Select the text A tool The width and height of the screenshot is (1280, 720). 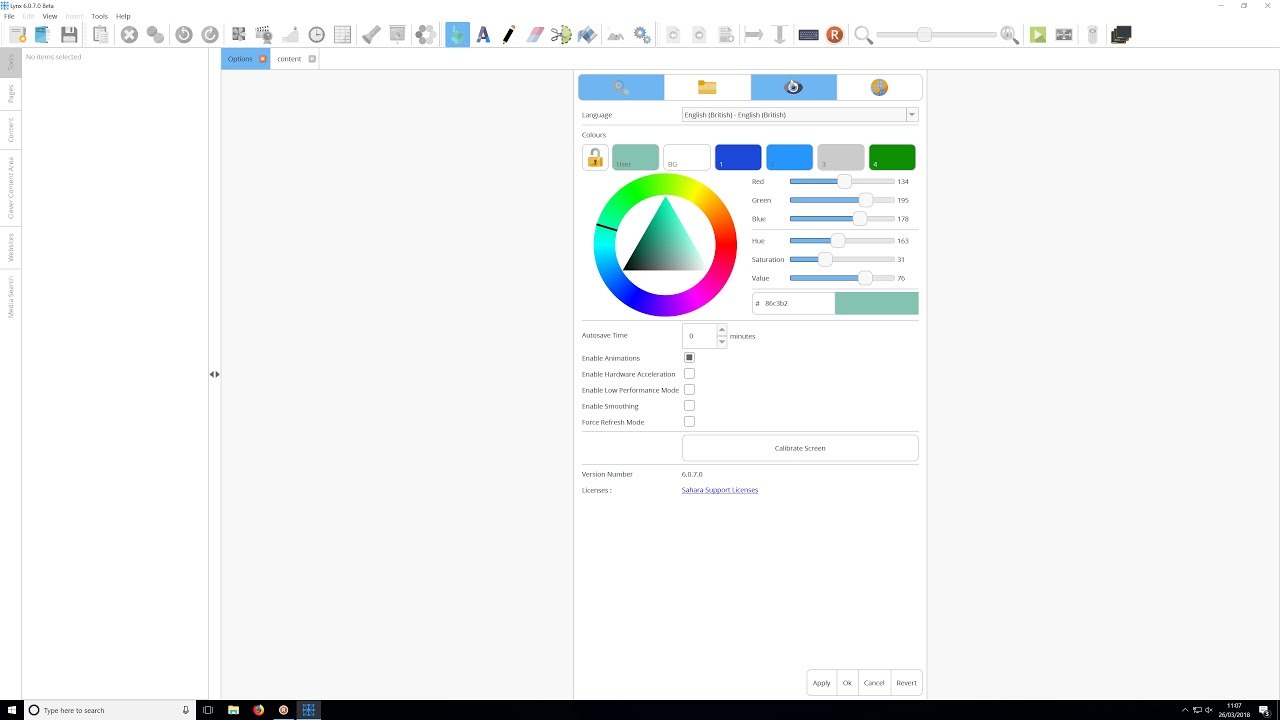[x=483, y=35]
